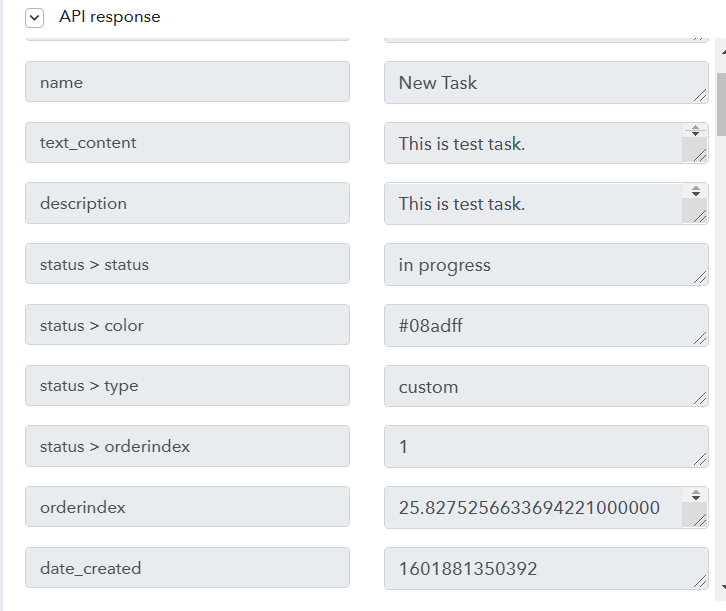
Task: Click resize grip on custom value field
Action: click(700, 398)
